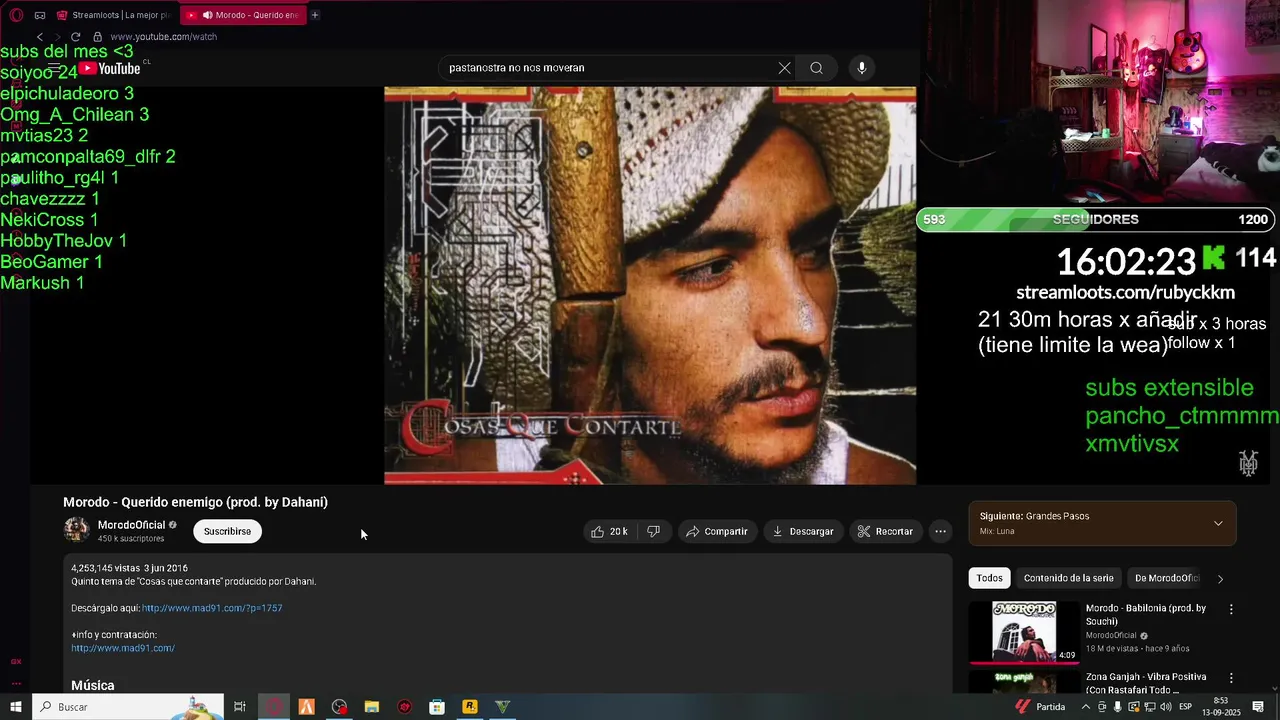The height and width of the screenshot is (720, 1280).
Task: Start voice search with microphone icon
Action: (x=862, y=68)
